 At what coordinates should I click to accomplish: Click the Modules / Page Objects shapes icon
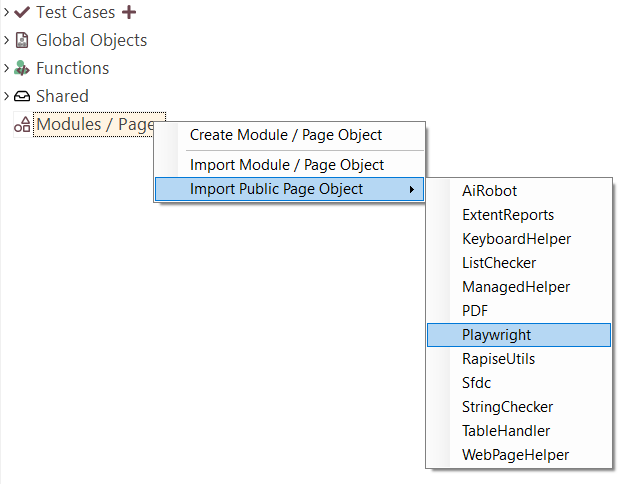22,125
